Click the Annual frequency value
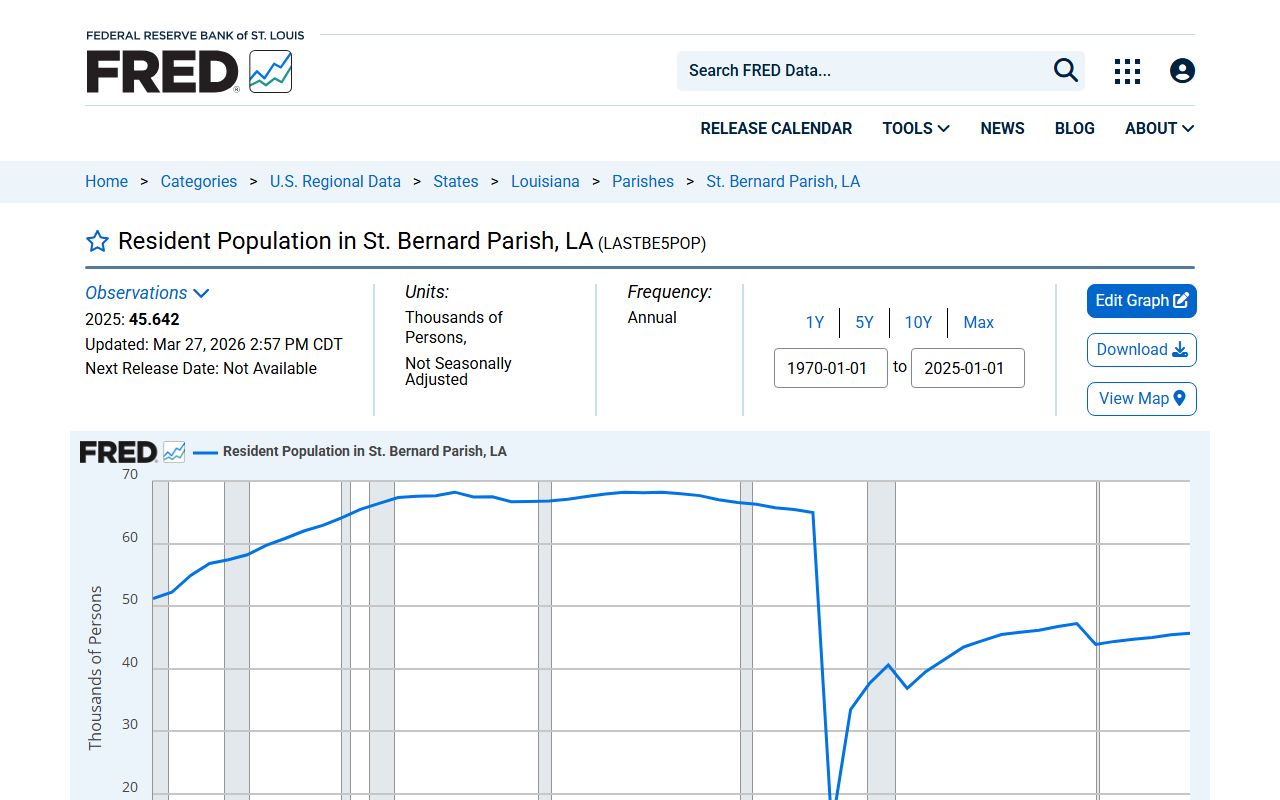 [652, 317]
